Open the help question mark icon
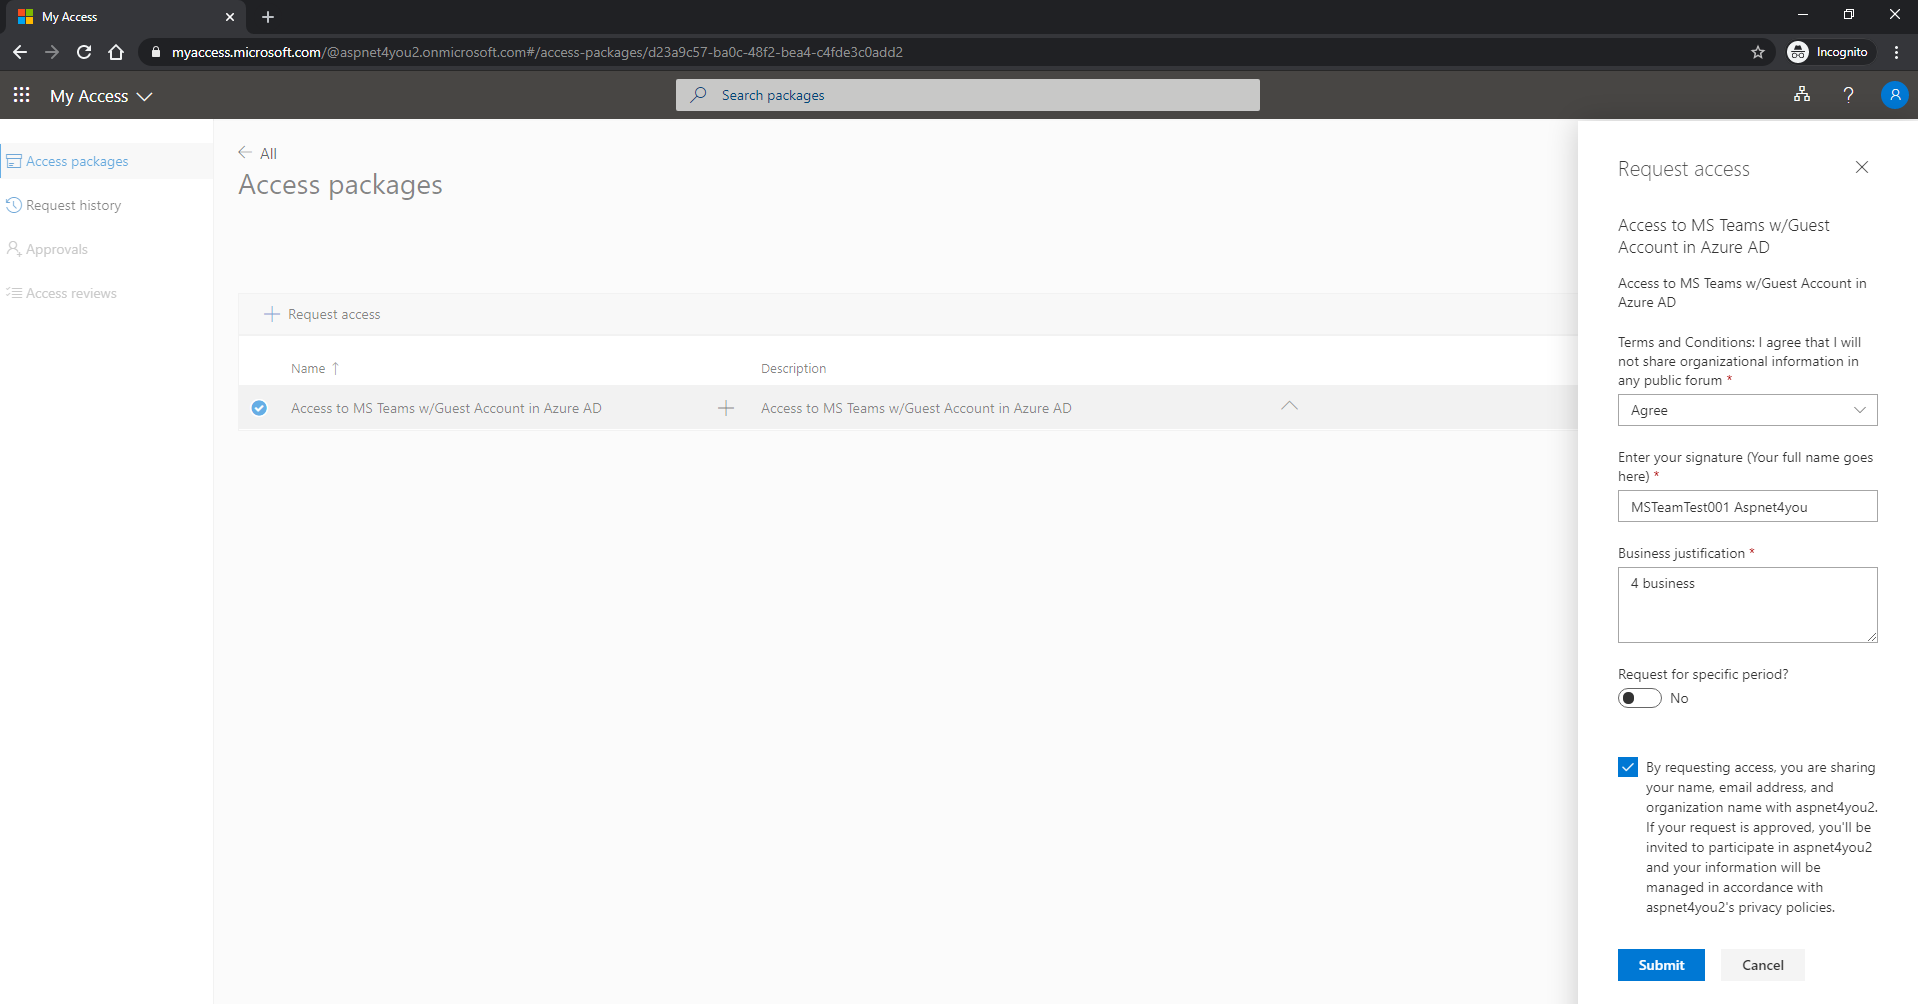Viewport: 1918px width, 1004px height. (1848, 95)
